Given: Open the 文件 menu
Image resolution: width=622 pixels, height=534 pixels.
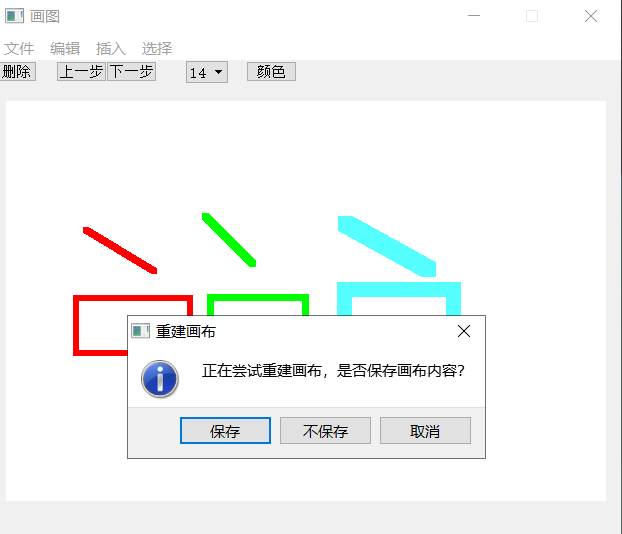Looking at the screenshot, I should point(19,49).
